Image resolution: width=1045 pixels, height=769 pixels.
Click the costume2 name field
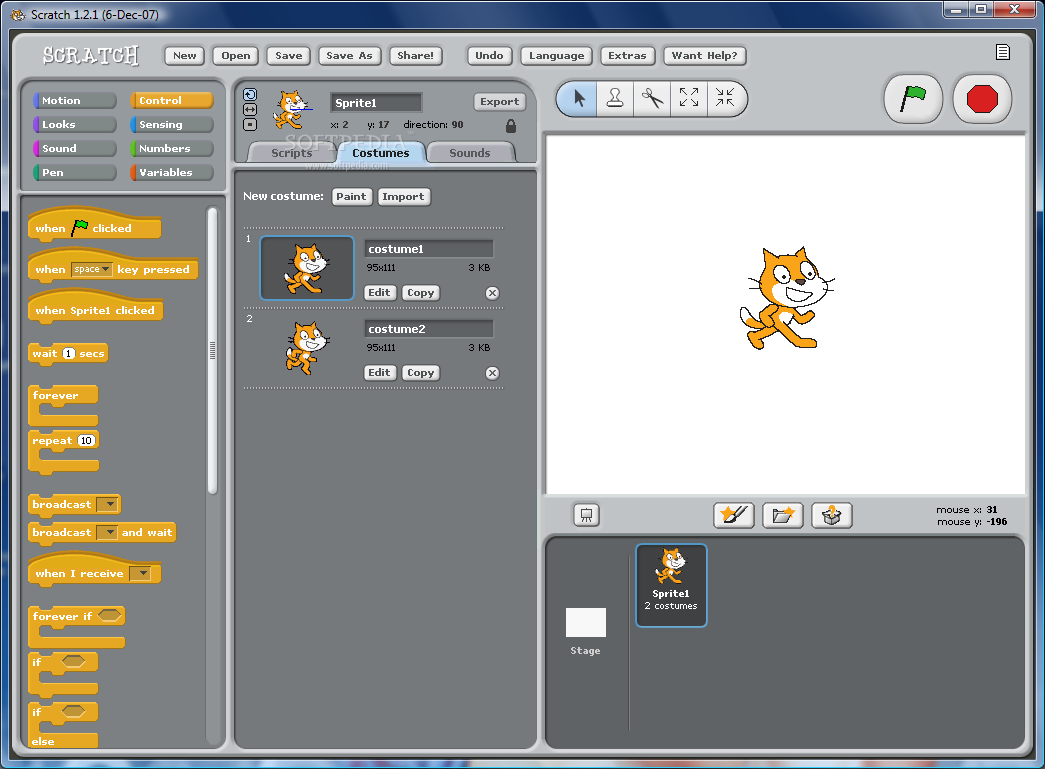429,329
